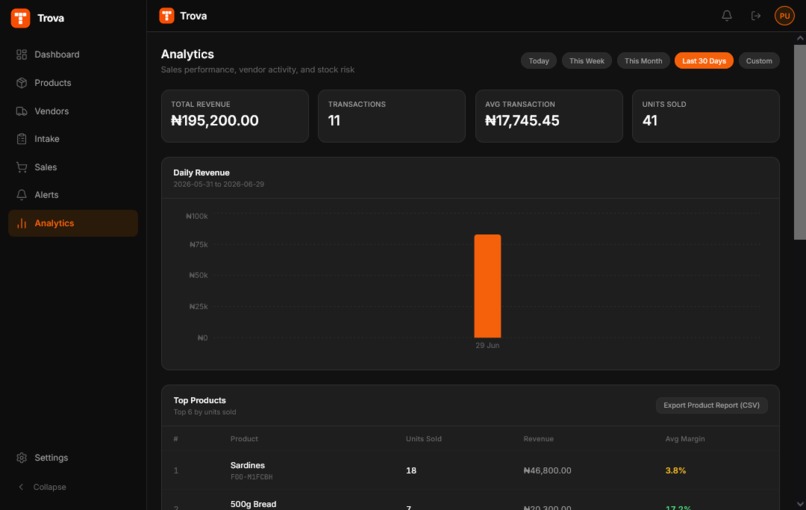The image size is (806, 510).
Task: Click the Revenue column header
Action: click(539, 439)
